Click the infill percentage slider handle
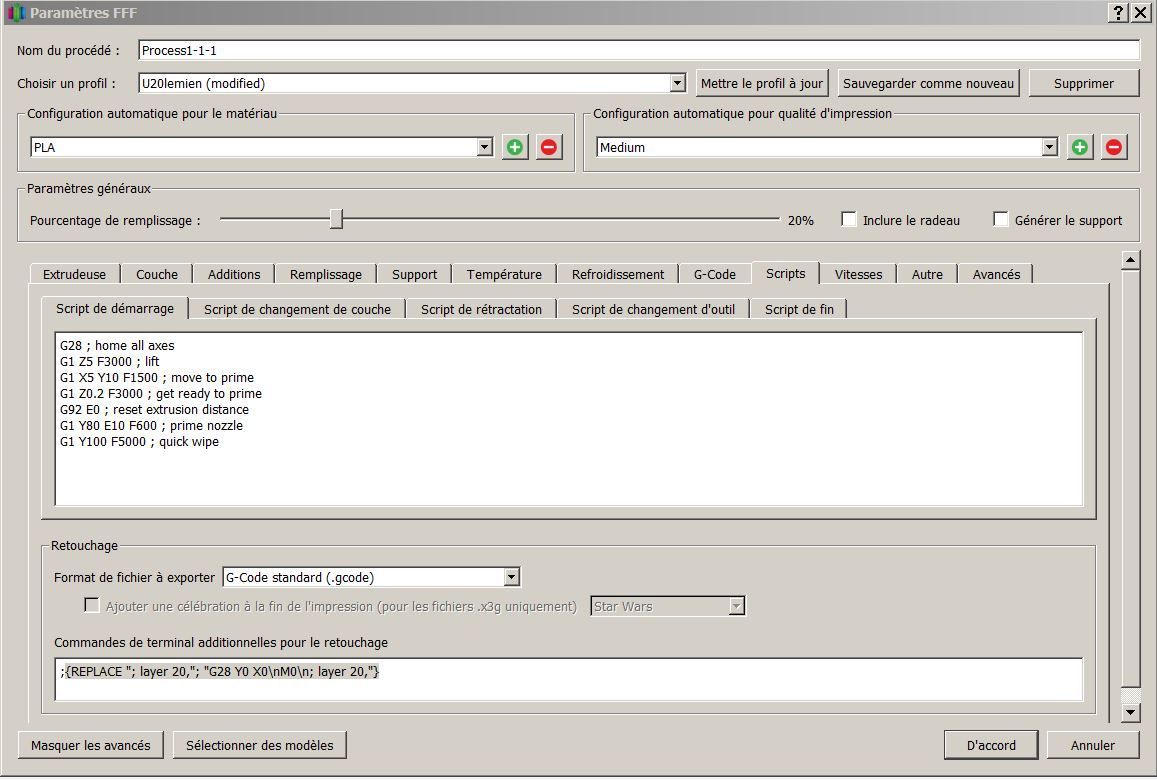Screen dimensions: 1157x780 click(336, 219)
